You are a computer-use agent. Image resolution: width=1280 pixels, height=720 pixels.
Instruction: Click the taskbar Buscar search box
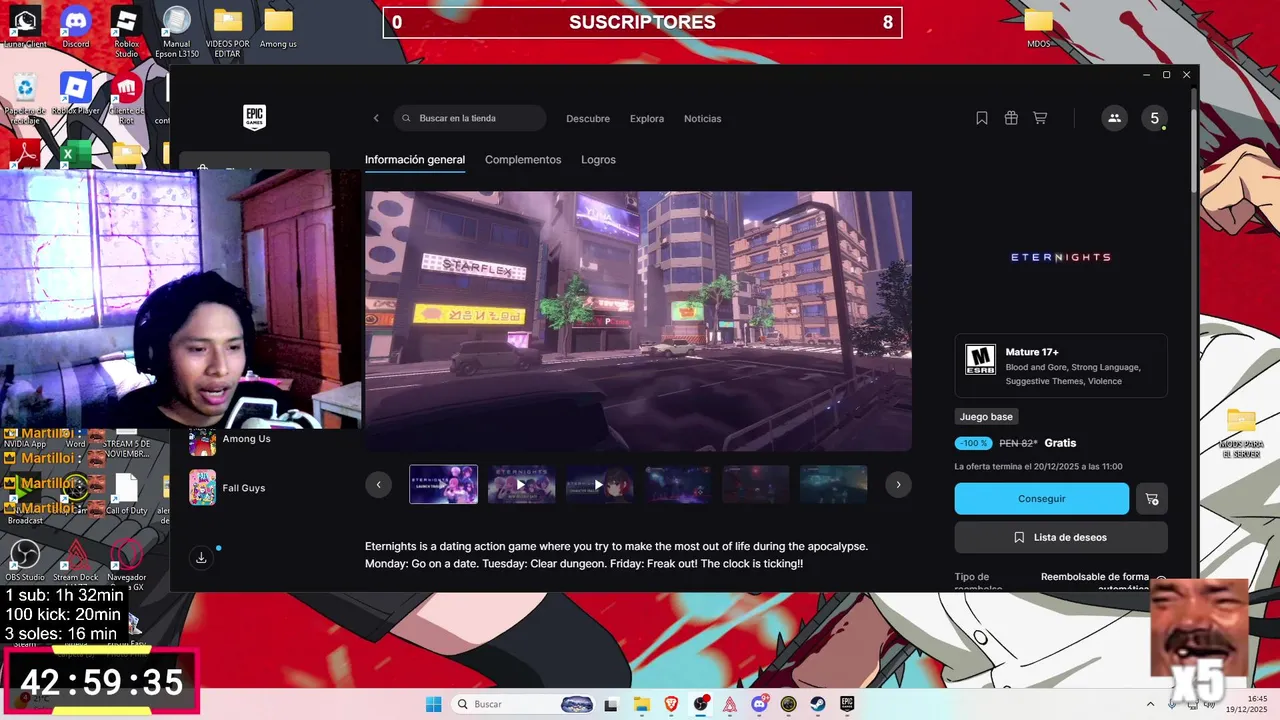point(525,704)
